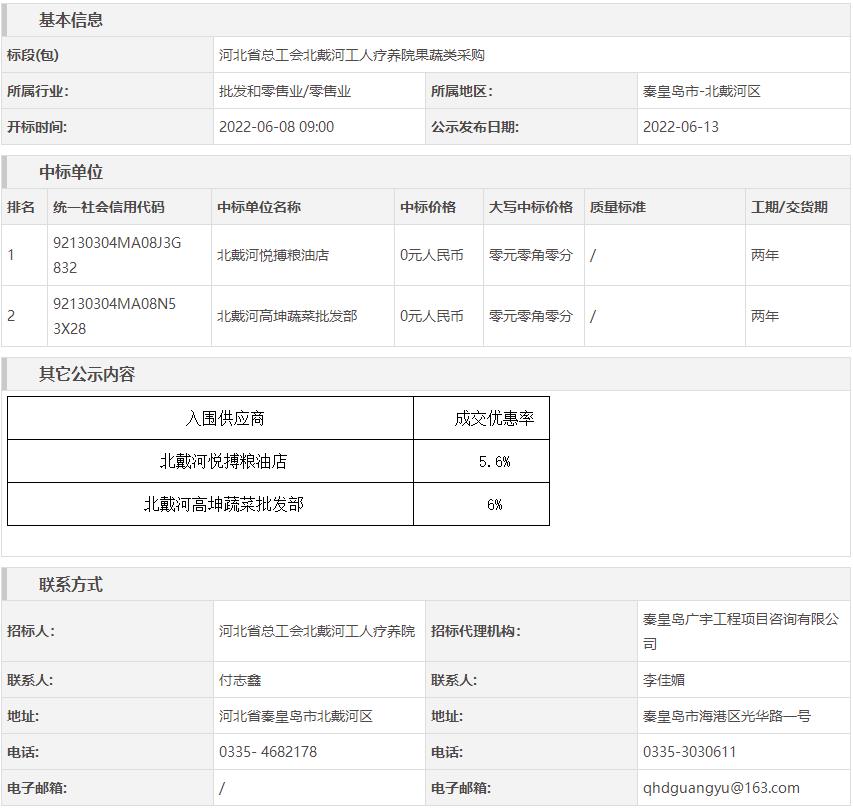Viewport: 853px width, 809px height.
Task: Click the 基本信息 section header
Action: (70, 20)
